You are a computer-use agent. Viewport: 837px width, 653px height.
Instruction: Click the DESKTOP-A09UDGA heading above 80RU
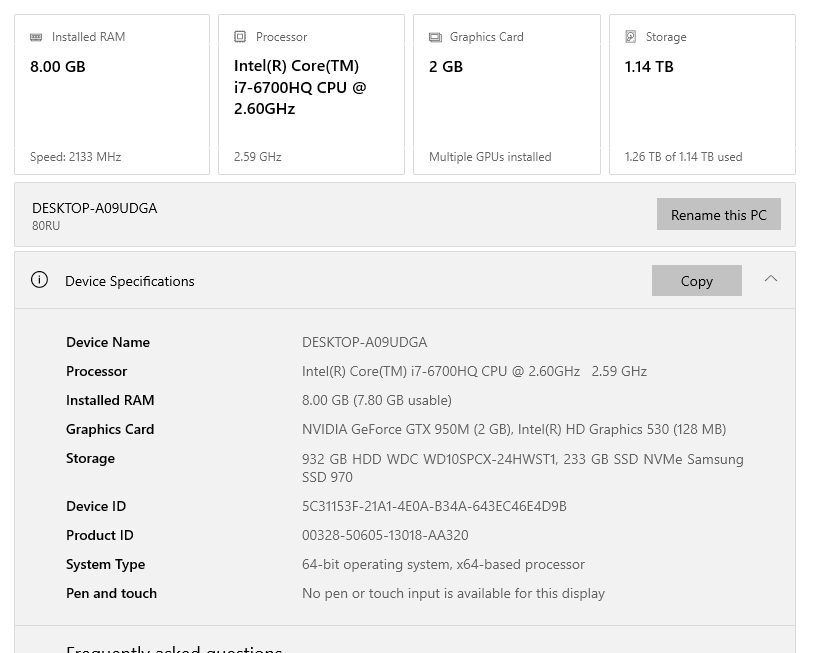click(94, 208)
